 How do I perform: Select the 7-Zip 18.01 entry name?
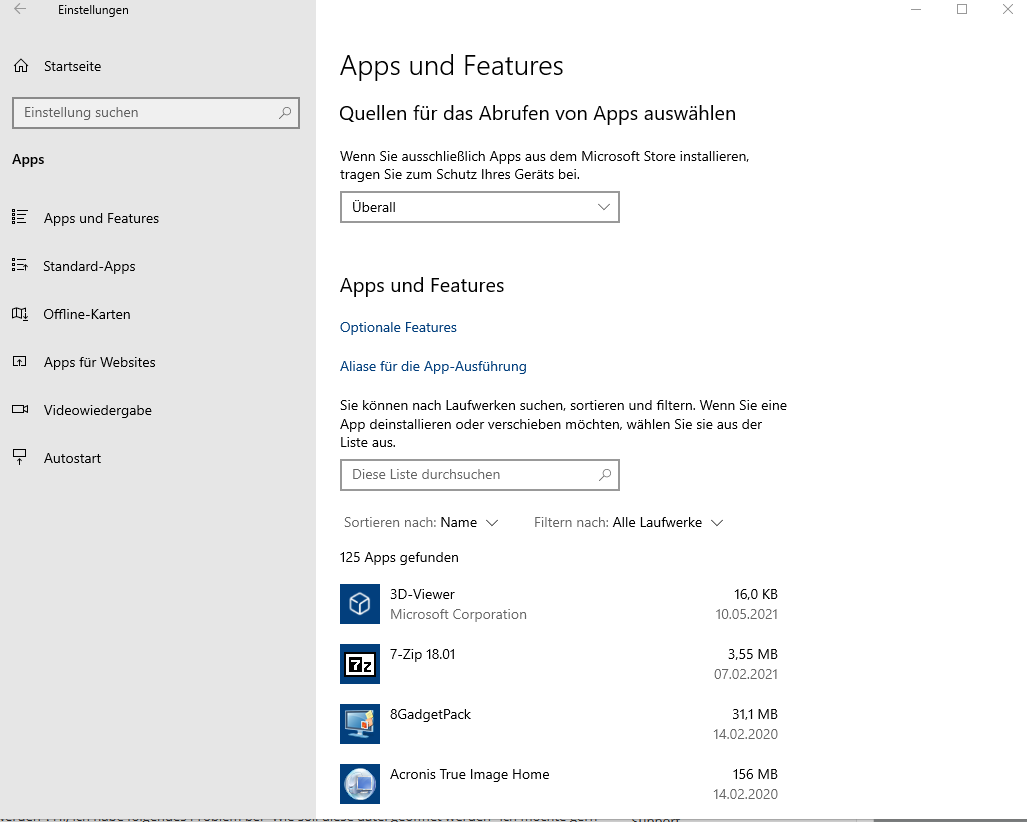(422, 654)
